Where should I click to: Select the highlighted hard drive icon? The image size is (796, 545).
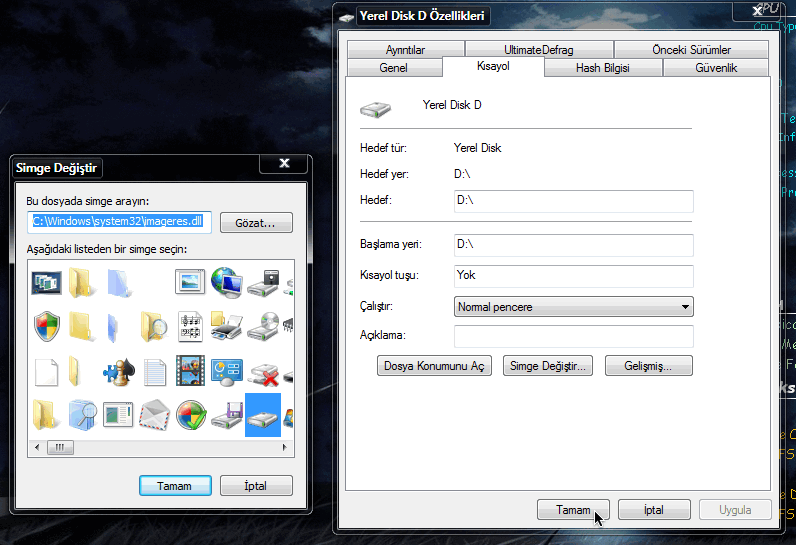(x=263, y=415)
